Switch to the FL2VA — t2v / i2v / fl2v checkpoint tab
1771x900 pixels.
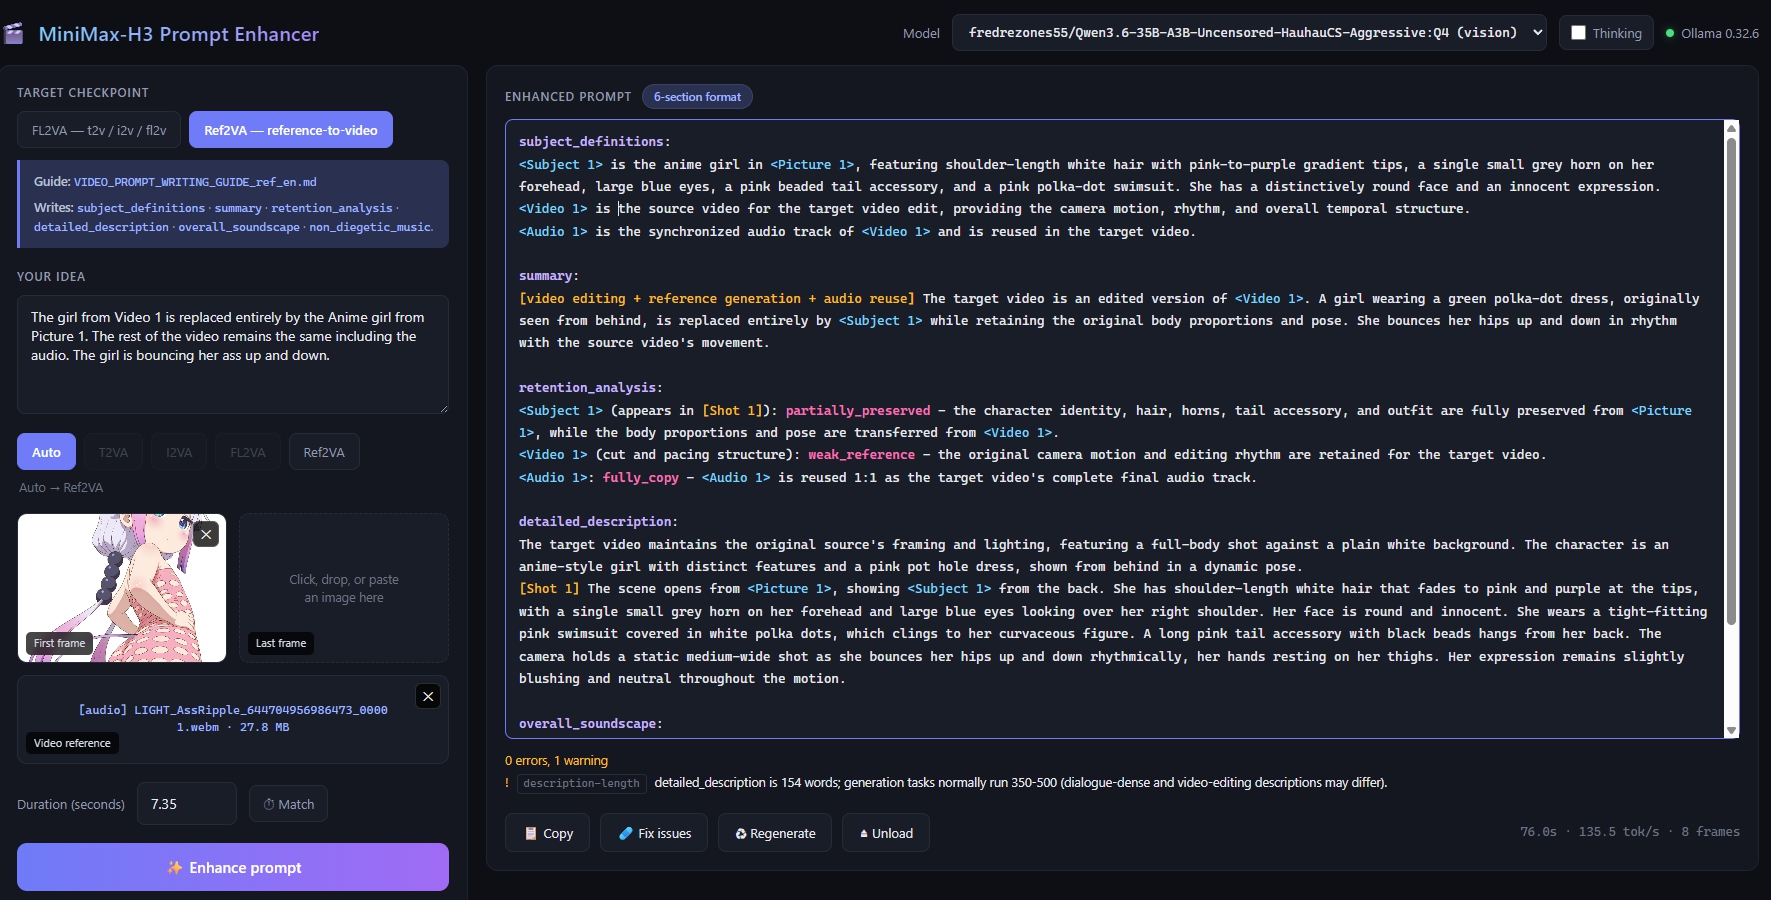click(x=99, y=130)
